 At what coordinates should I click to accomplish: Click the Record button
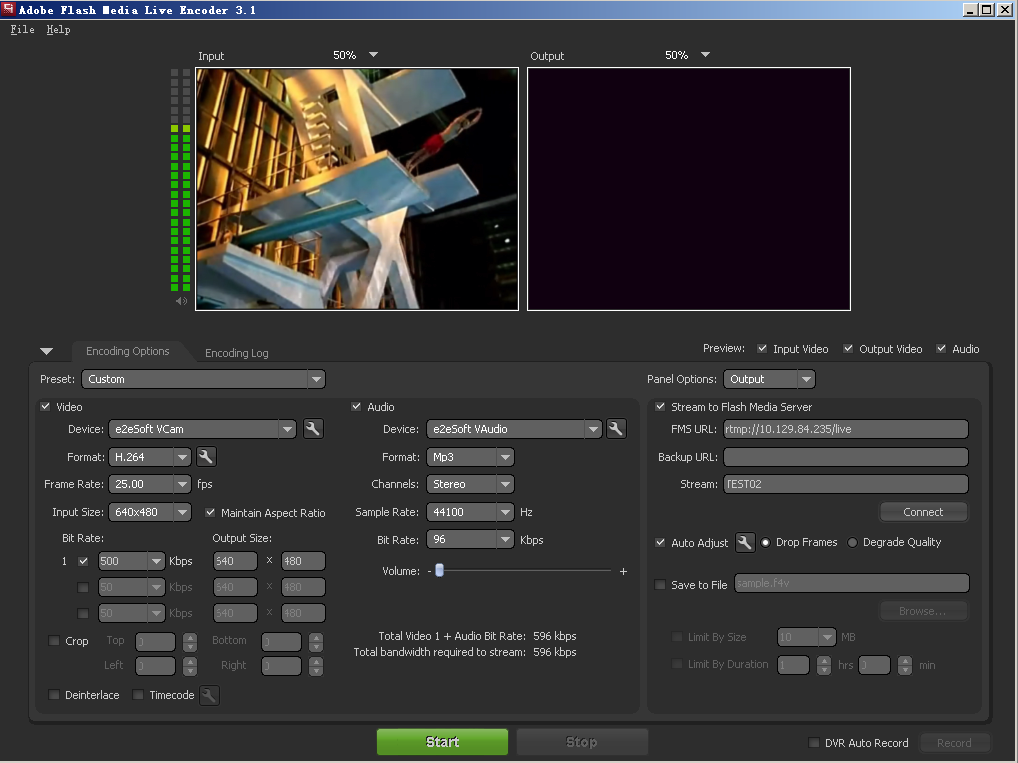click(954, 743)
